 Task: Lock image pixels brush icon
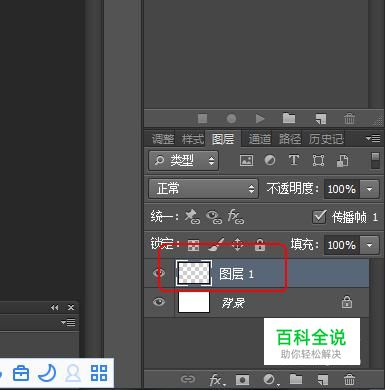click(215, 244)
